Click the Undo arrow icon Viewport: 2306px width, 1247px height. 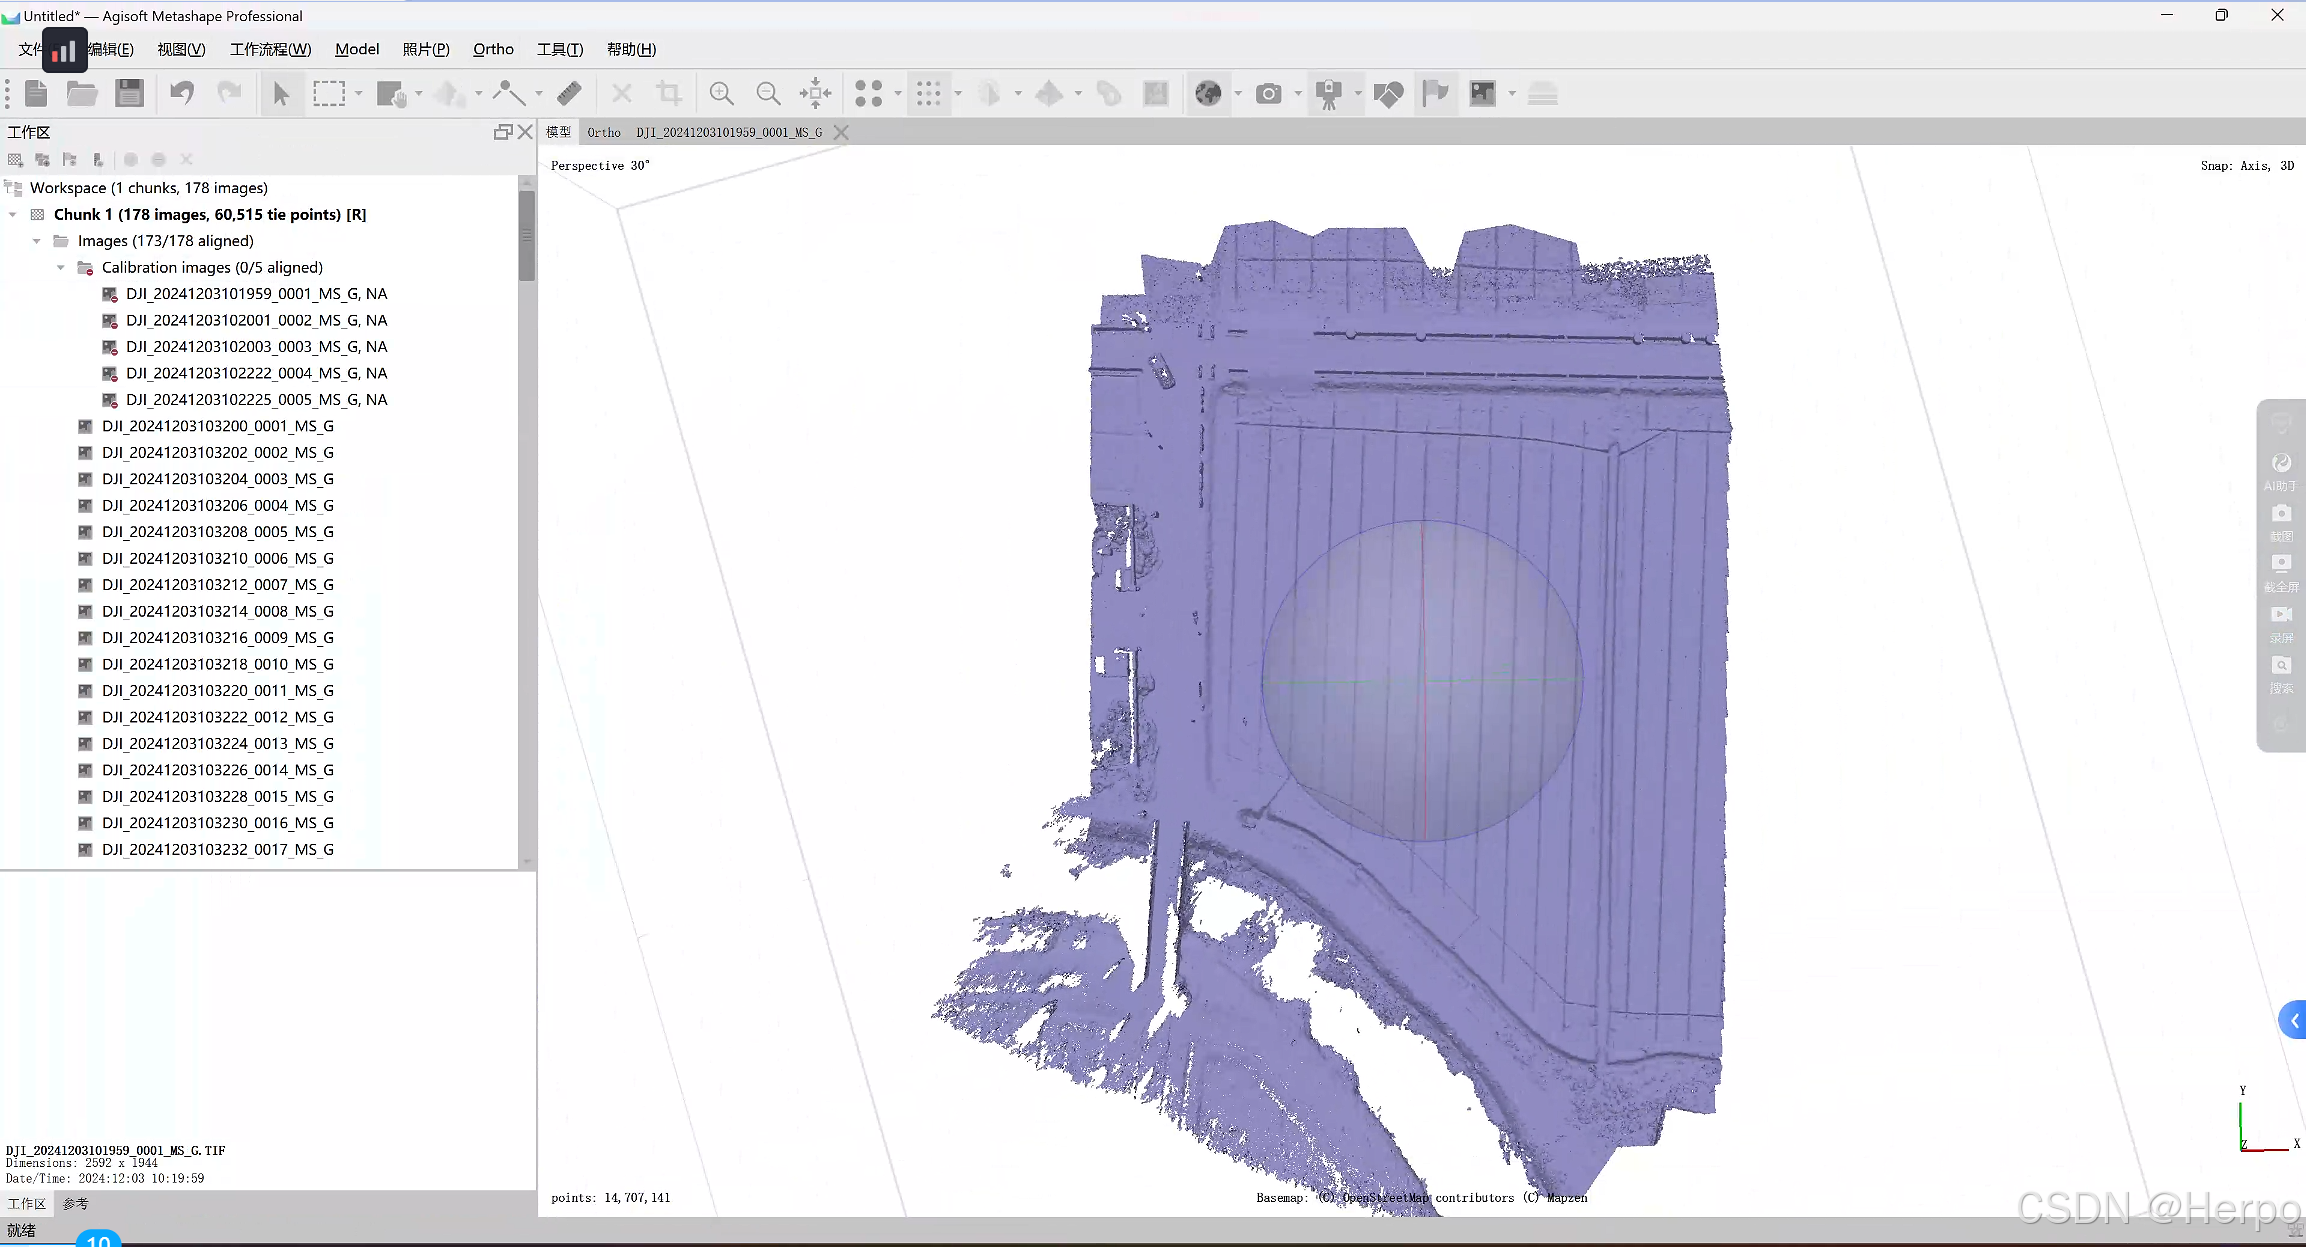coord(182,94)
